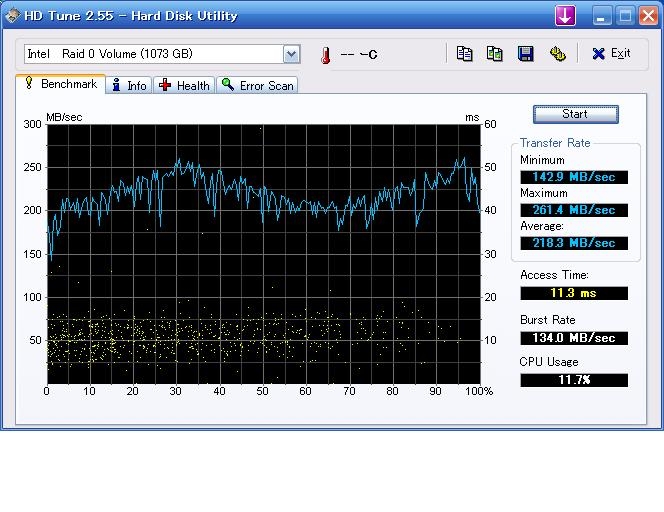Click the Access Time 11.3 ms value
The width and height of the screenshot is (664, 512).
click(x=574, y=293)
